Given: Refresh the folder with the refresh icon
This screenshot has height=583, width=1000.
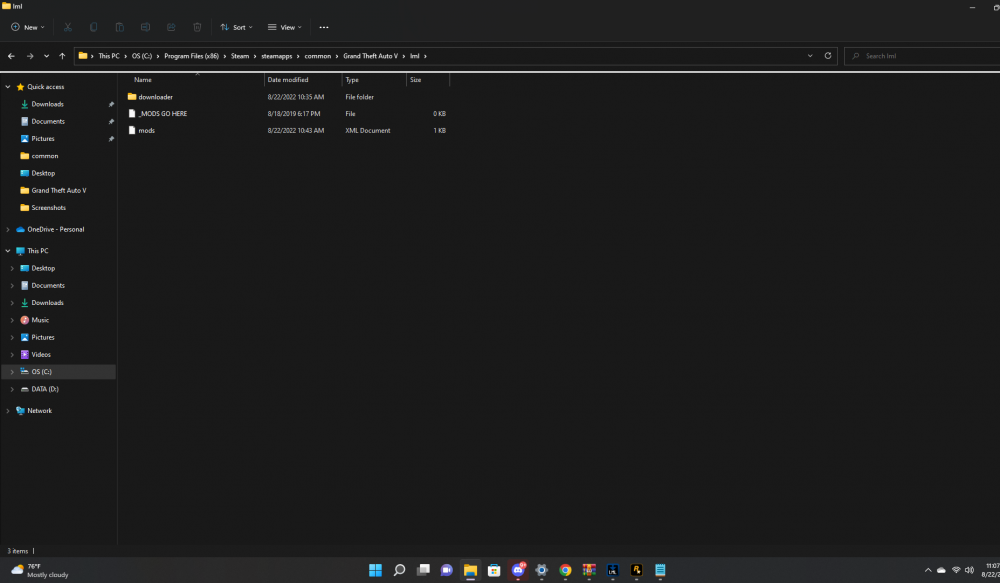Looking at the screenshot, I should (829, 56).
